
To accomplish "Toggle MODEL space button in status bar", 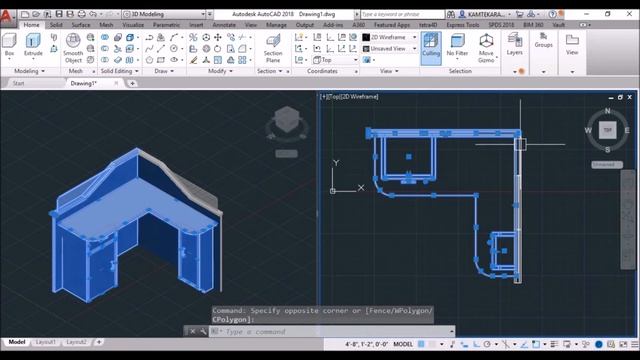I will (403, 344).
